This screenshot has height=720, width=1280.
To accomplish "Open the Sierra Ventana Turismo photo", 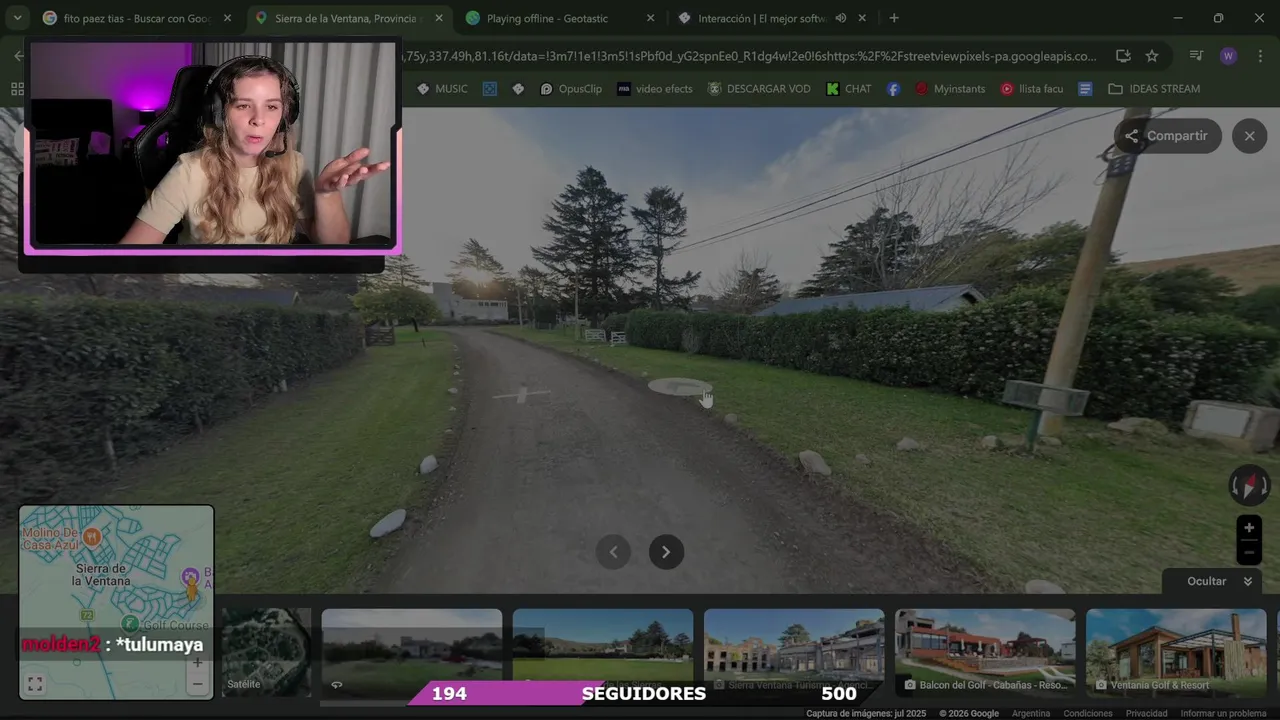I will pos(794,652).
